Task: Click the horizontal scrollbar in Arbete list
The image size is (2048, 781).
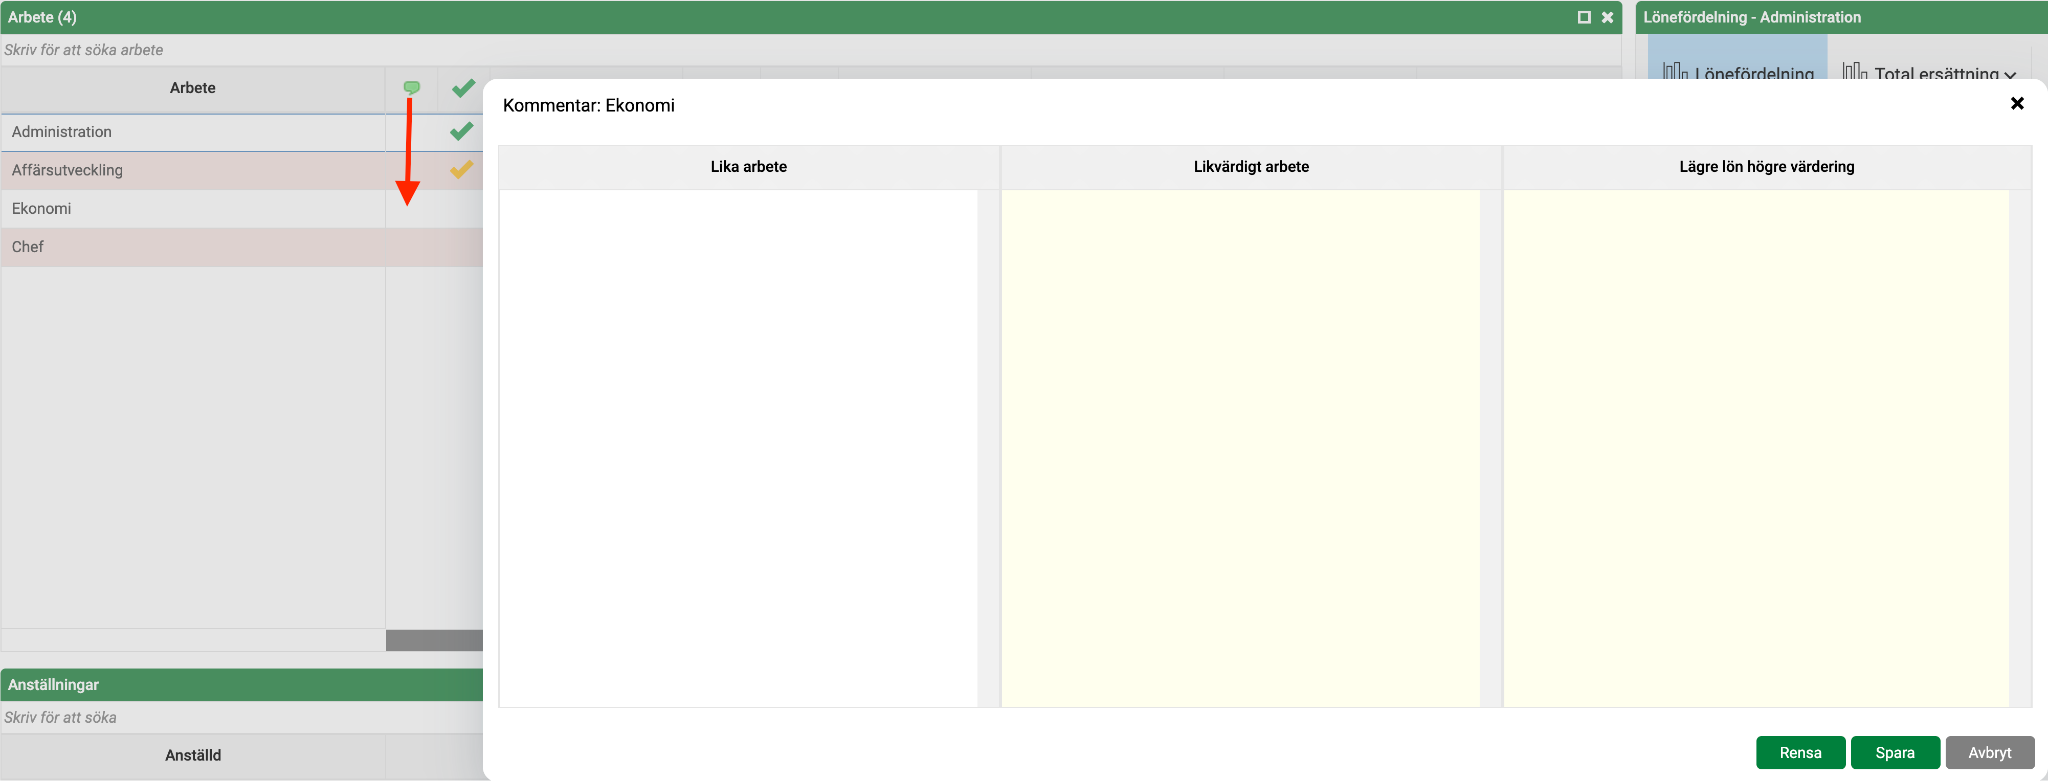Action: coord(434,640)
